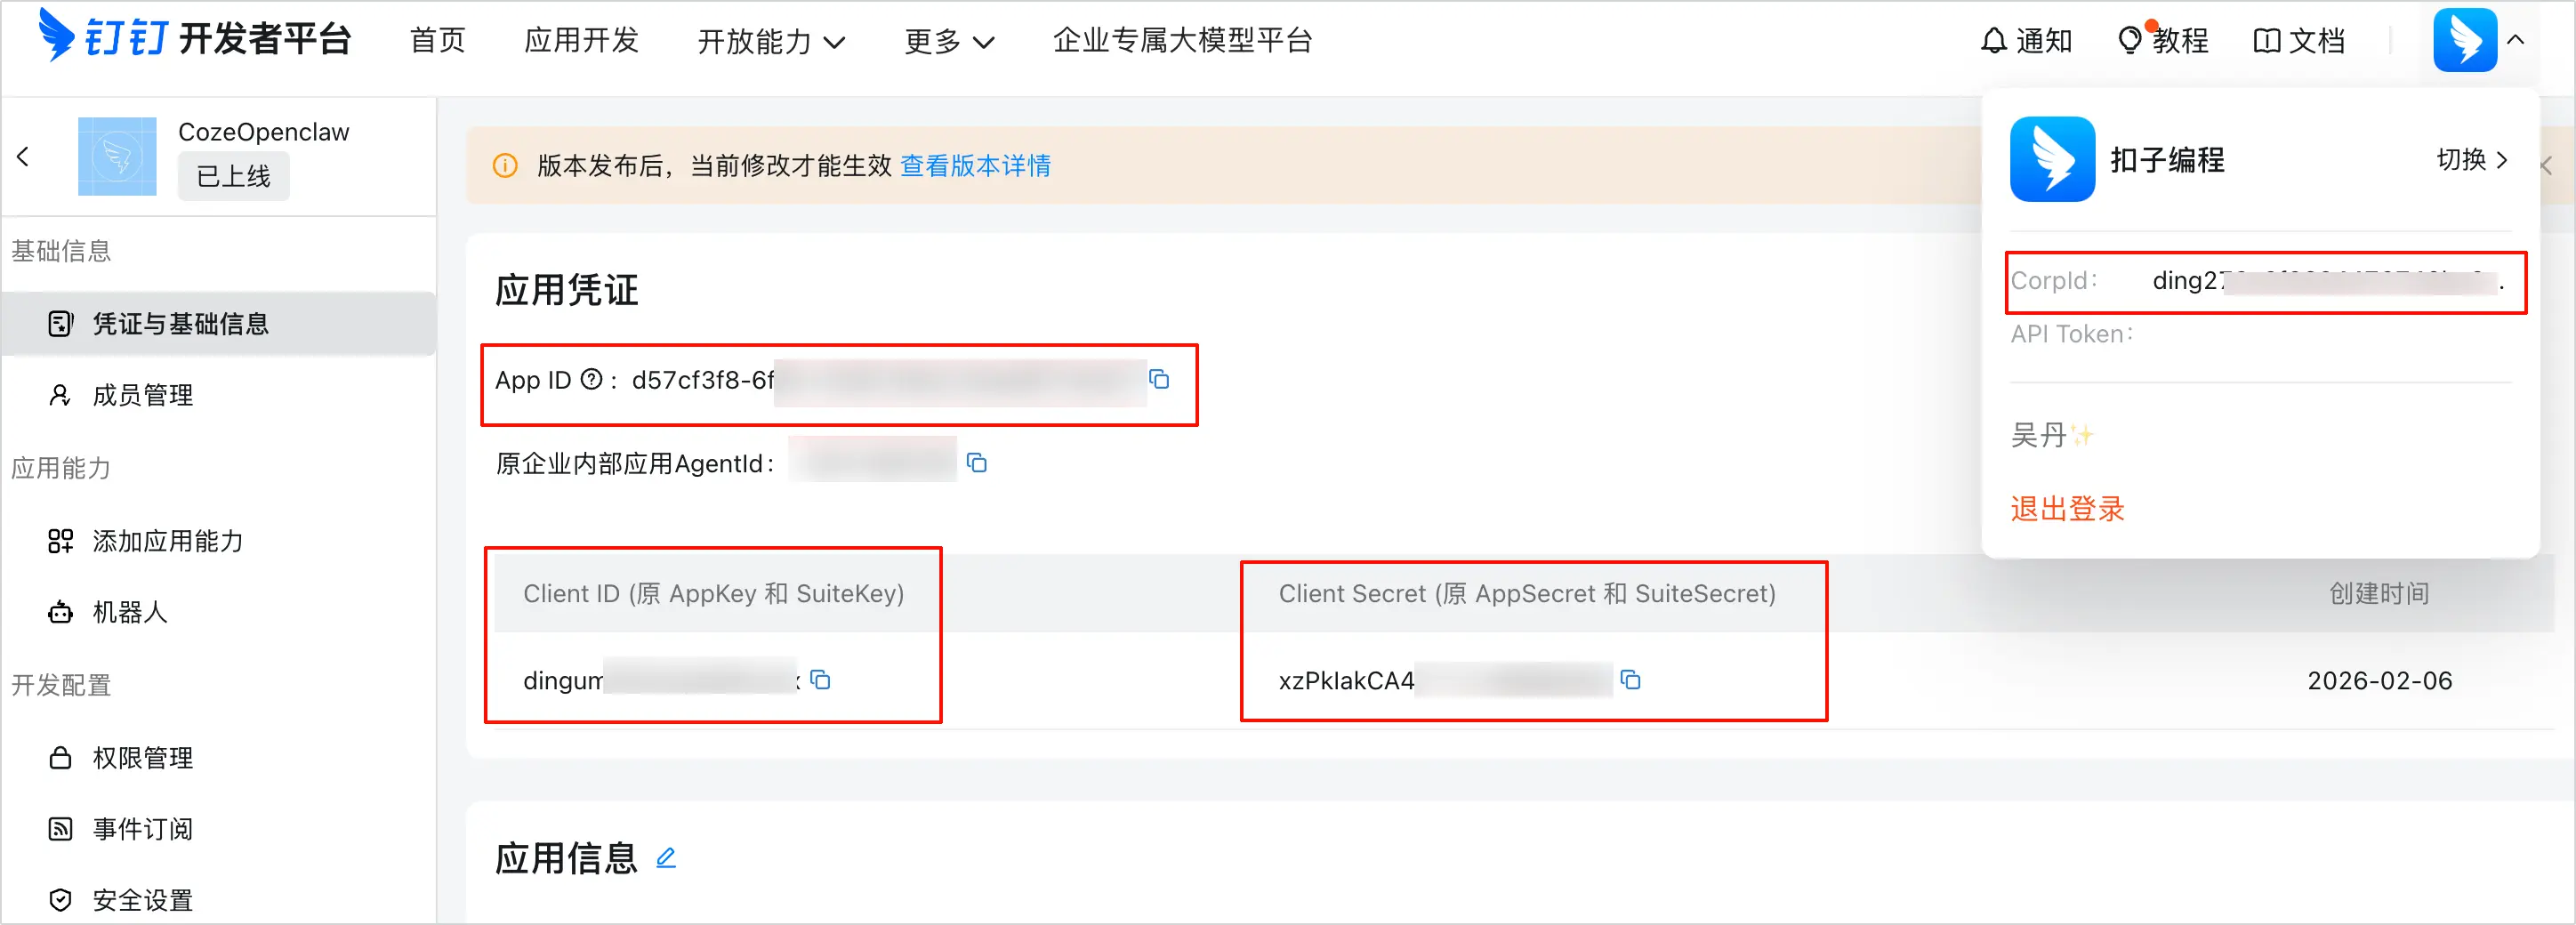2576x925 pixels.
Task: Open the 通知 bell notifications
Action: [2026, 41]
